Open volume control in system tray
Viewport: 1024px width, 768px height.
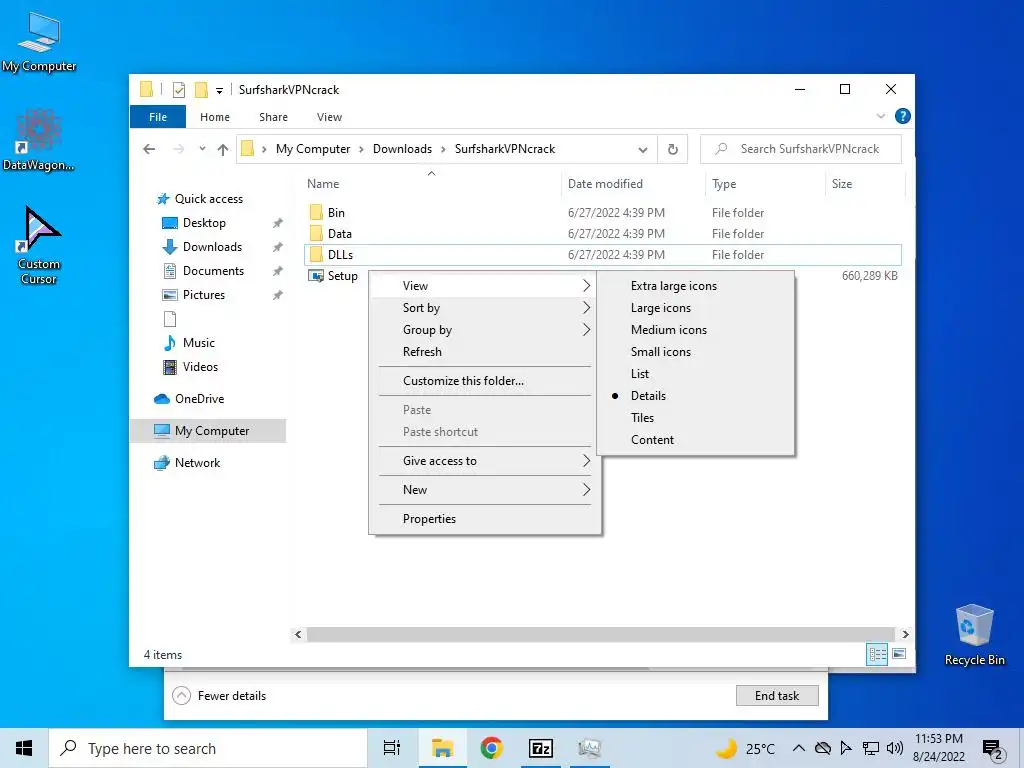[x=895, y=748]
